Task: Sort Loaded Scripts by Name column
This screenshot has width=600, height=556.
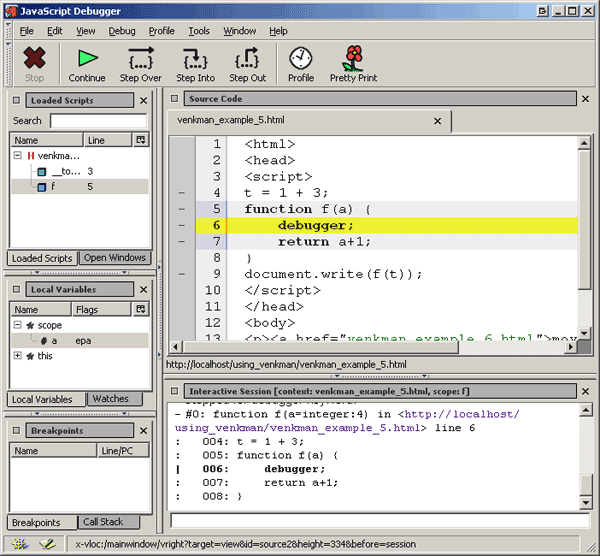Action: point(46,140)
